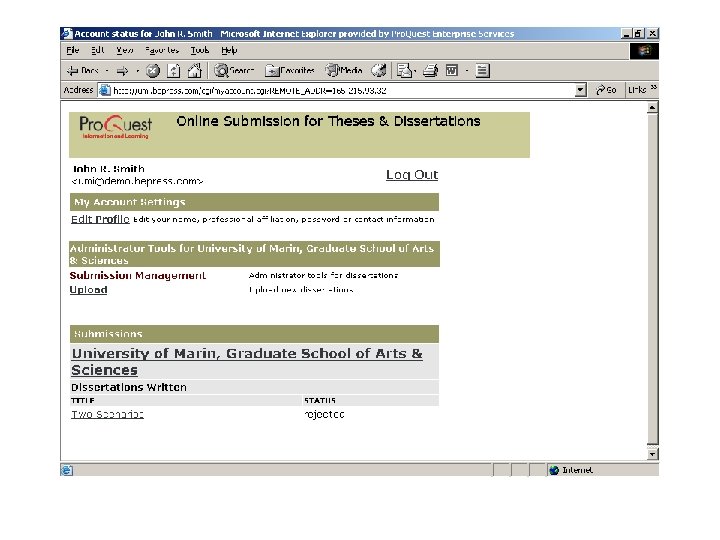Screen dimensions: 720x540
Task: Click the Edit with Word icon
Action: [x=452, y=70]
